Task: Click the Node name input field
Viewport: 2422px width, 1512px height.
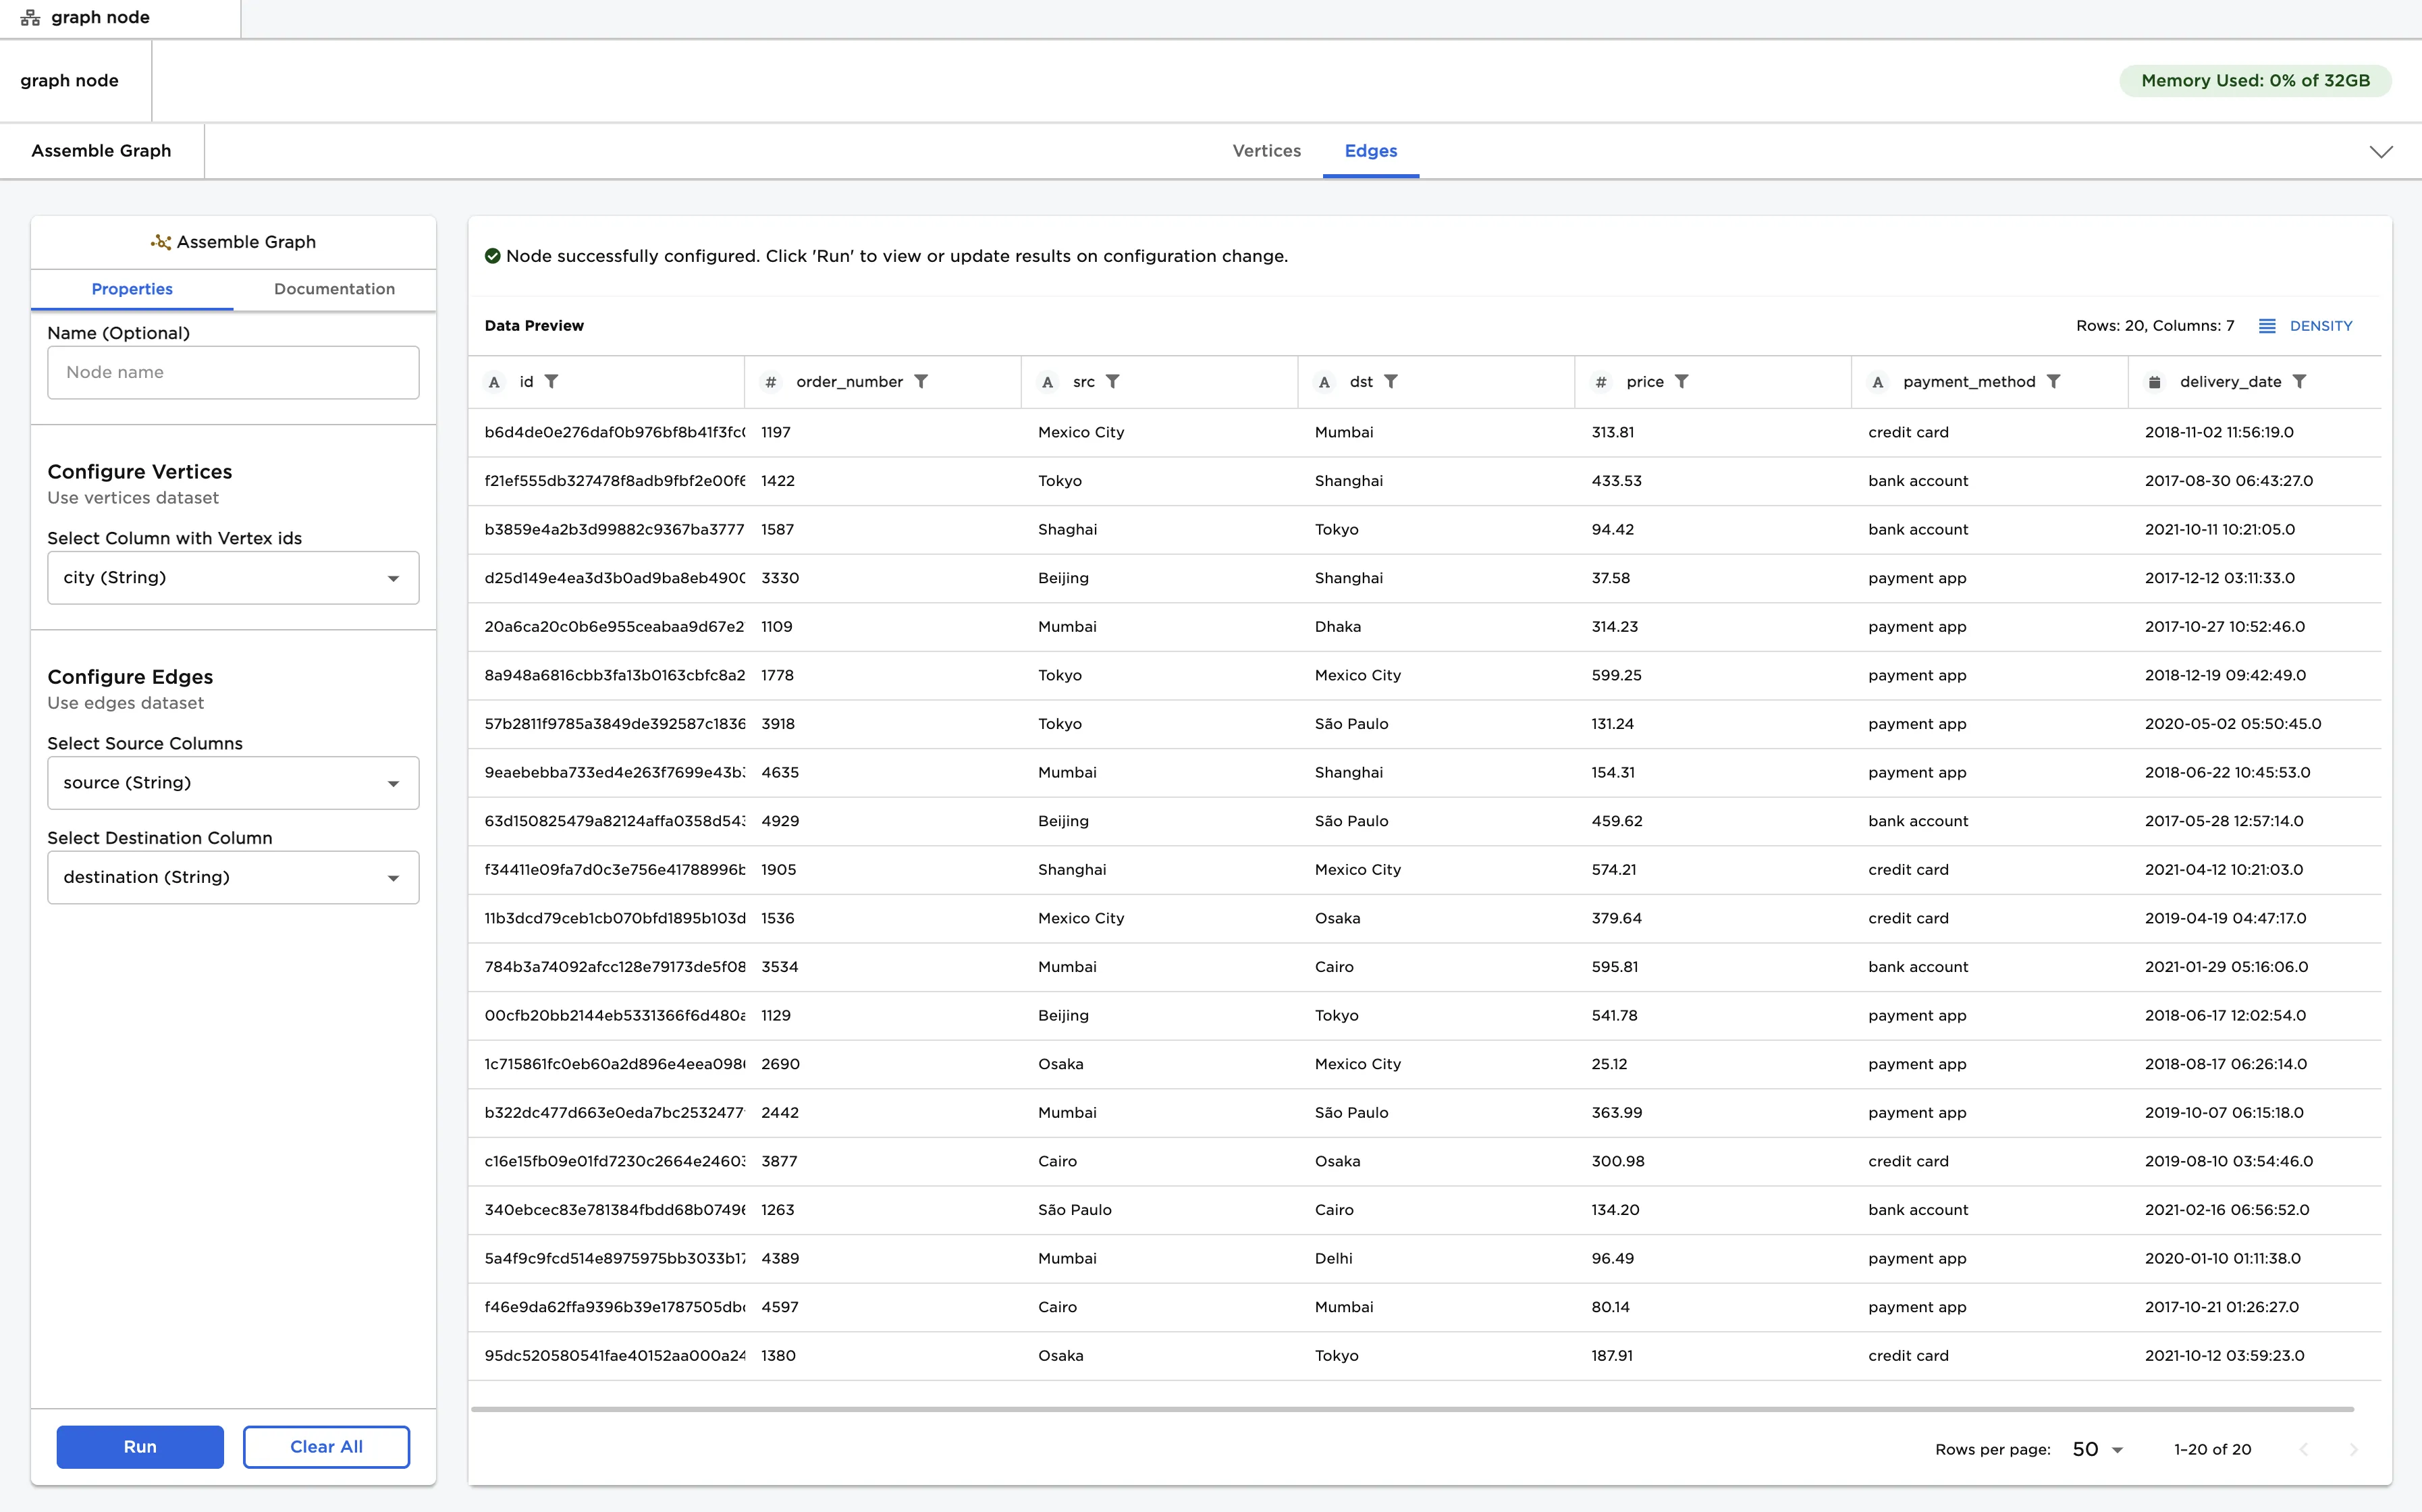Action: click(233, 372)
